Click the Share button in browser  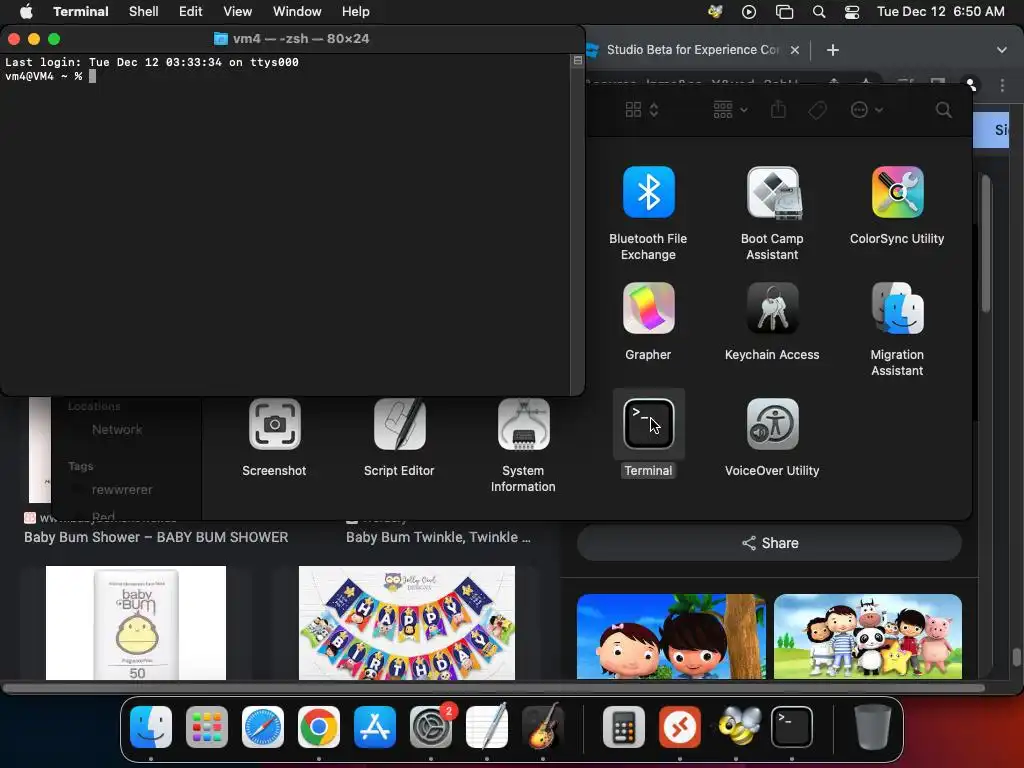point(769,543)
